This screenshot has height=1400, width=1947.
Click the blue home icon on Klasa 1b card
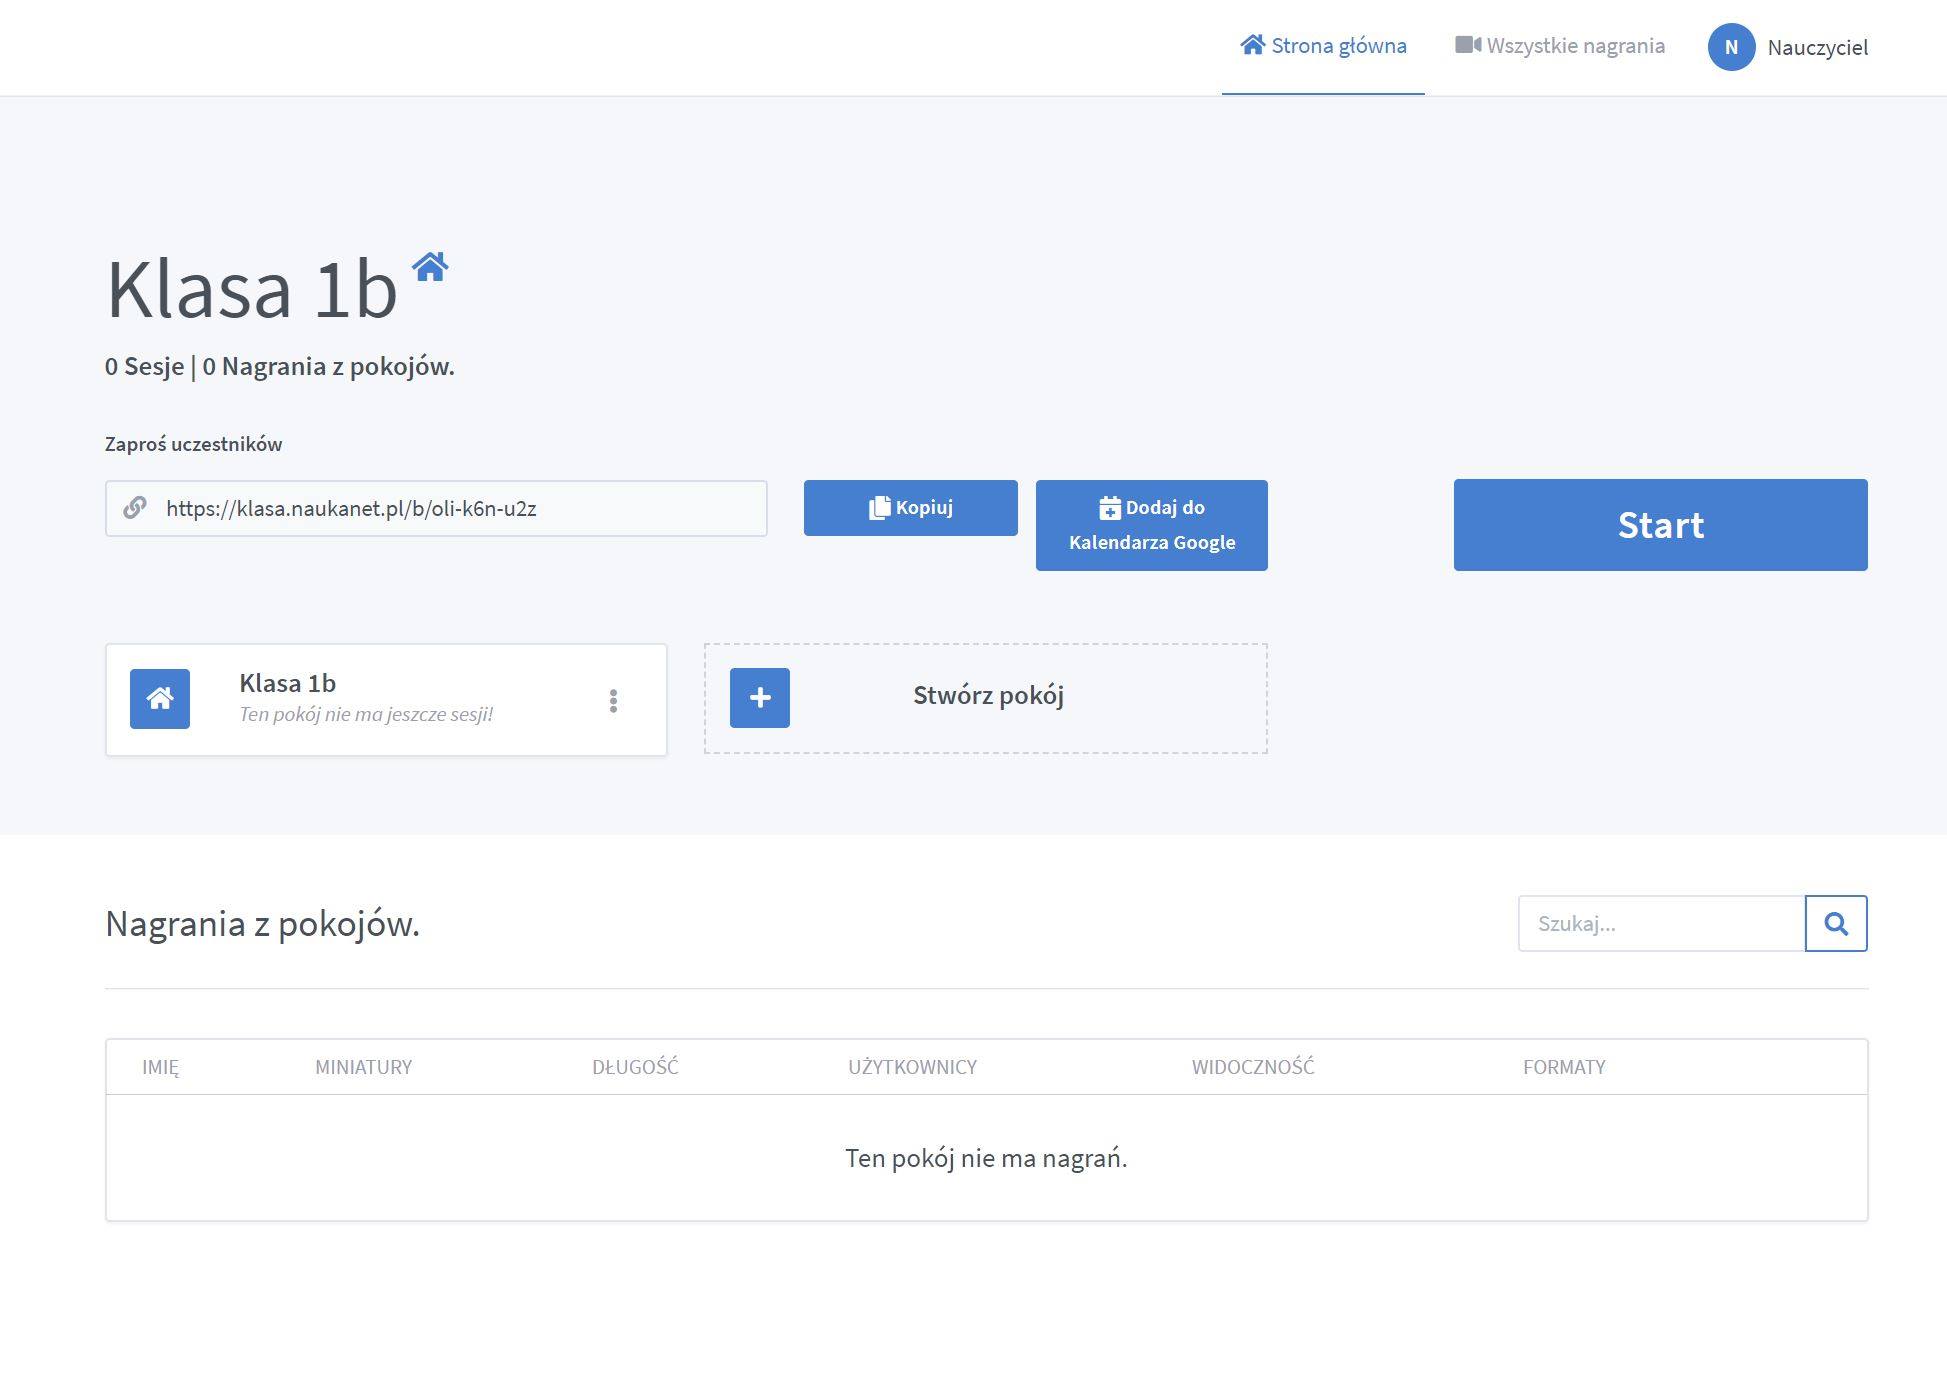pyautogui.click(x=160, y=698)
